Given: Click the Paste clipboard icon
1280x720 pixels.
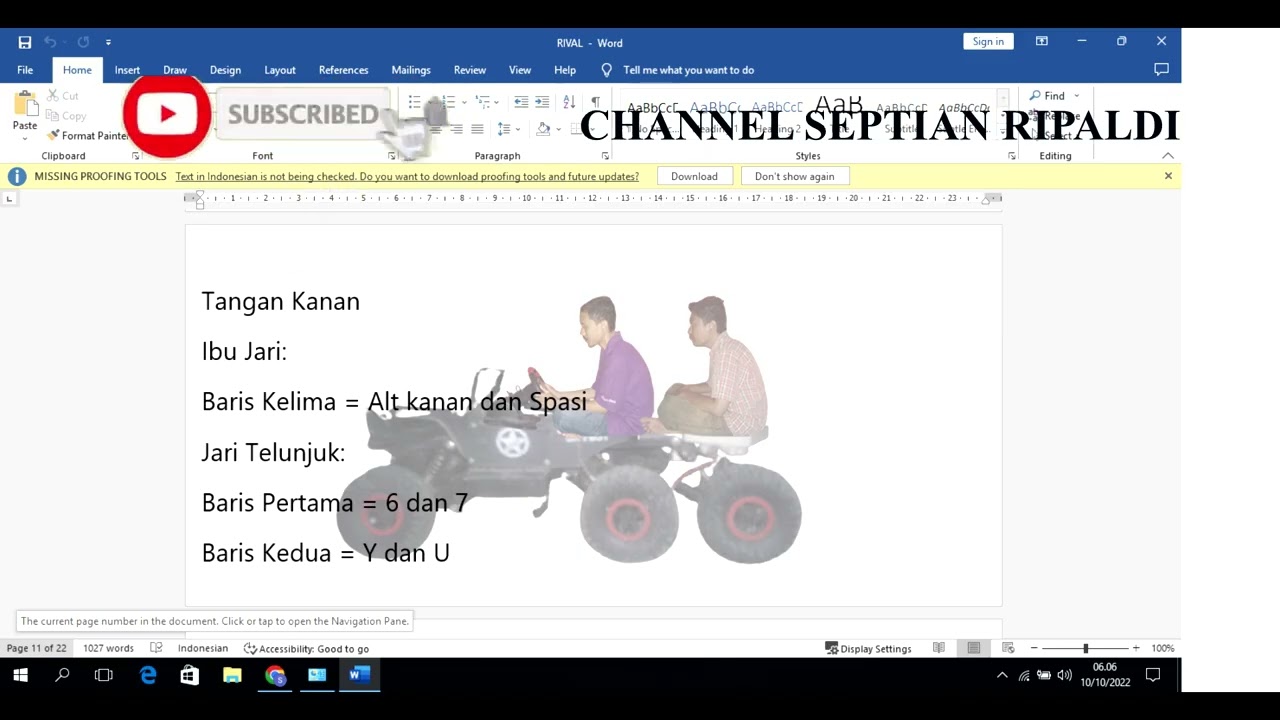Looking at the screenshot, I should tap(25, 104).
